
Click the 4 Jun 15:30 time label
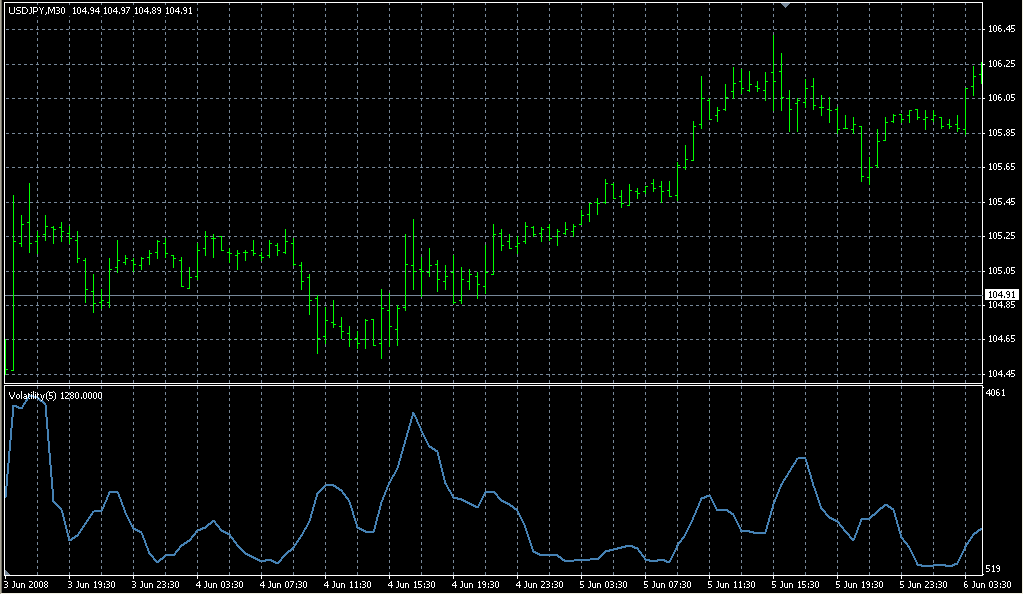coord(411,585)
